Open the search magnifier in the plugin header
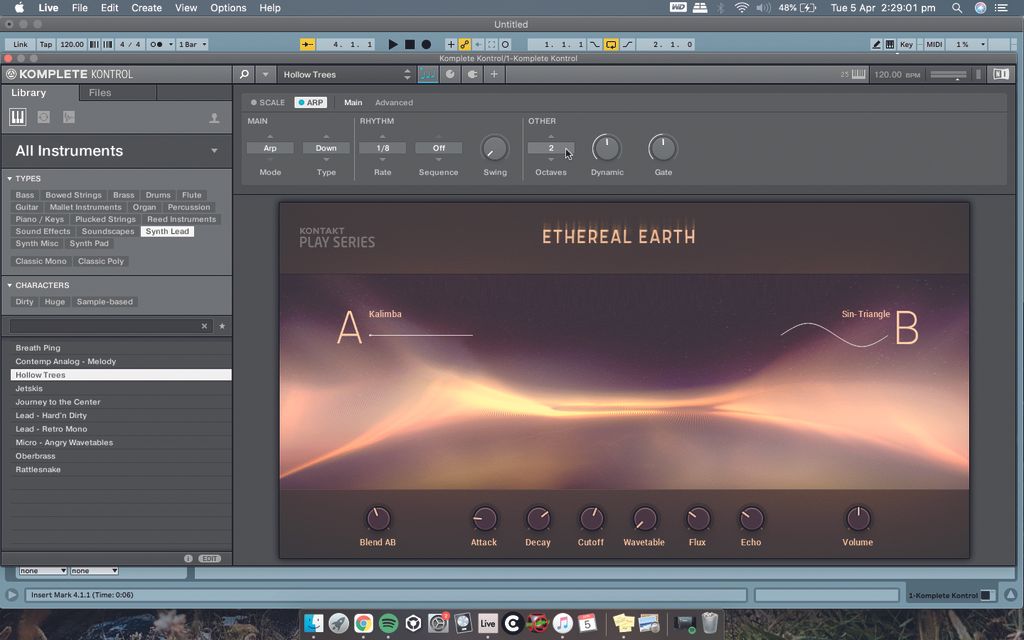Viewport: 1024px width, 640px height. [x=244, y=75]
